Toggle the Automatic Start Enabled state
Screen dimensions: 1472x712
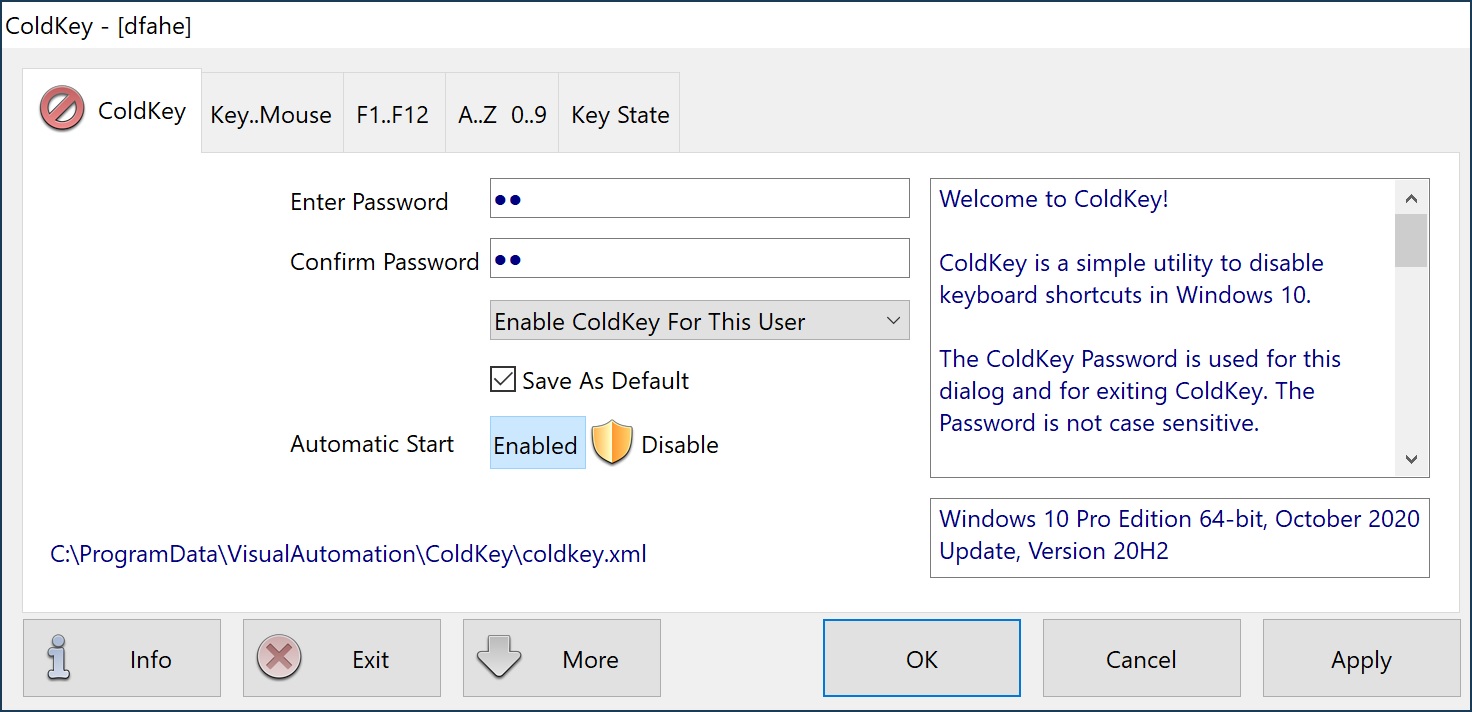click(x=537, y=444)
